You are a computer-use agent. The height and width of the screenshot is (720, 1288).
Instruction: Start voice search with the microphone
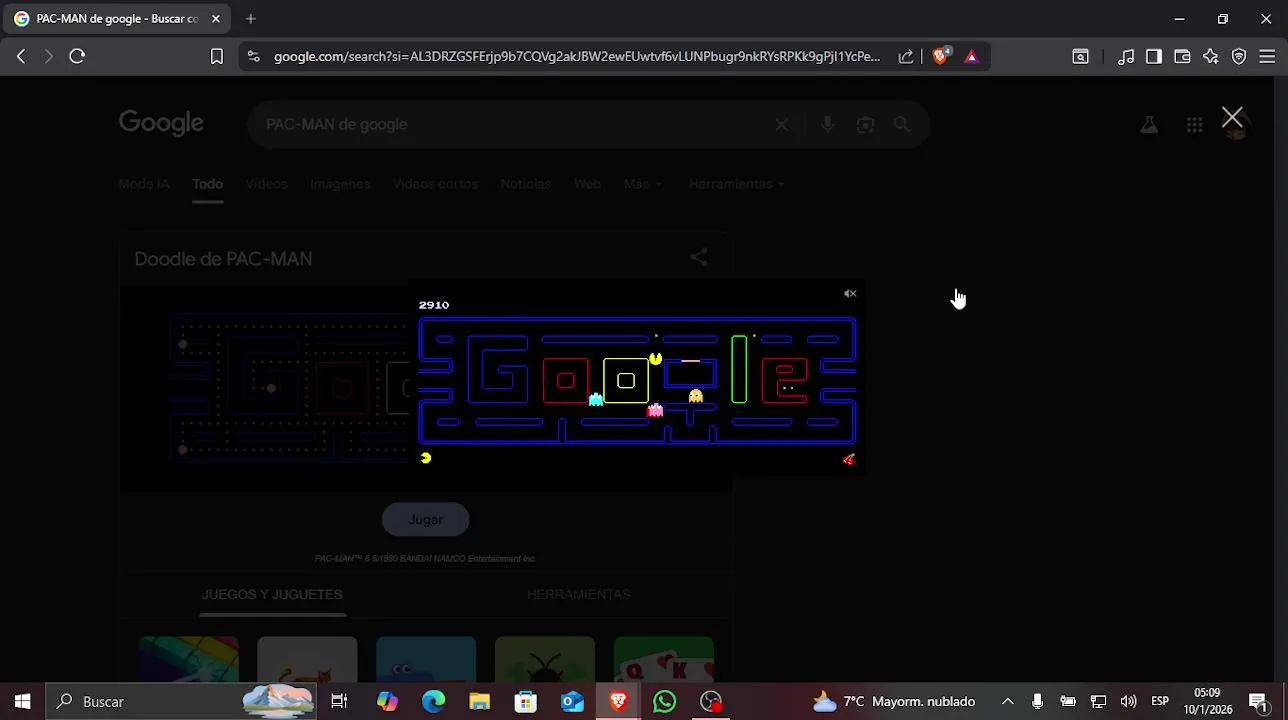pos(827,124)
